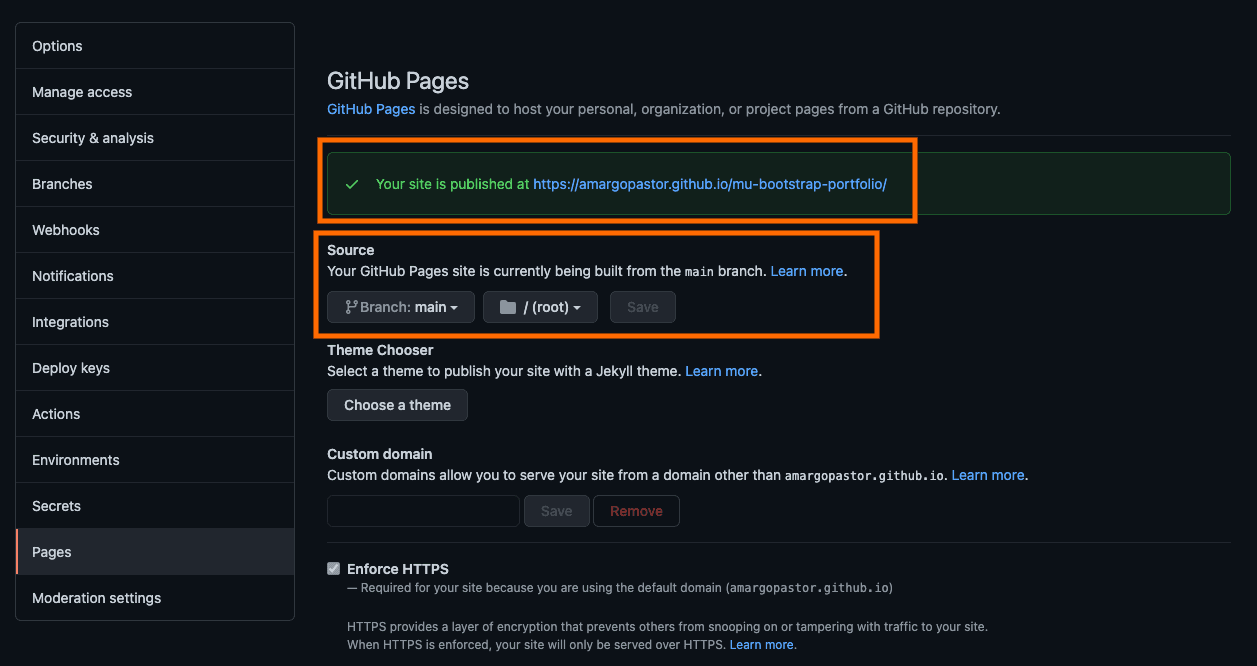
Task: Open Security & analysis settings
Action: click(x=156, y=138)
